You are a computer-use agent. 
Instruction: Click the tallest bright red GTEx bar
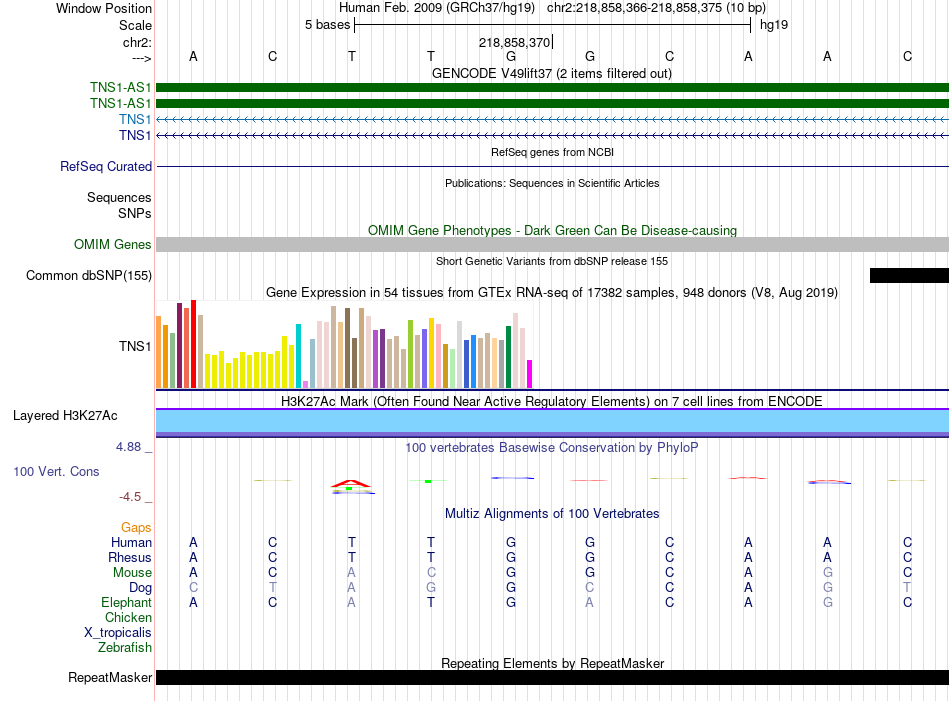click(x=193, y=344)
